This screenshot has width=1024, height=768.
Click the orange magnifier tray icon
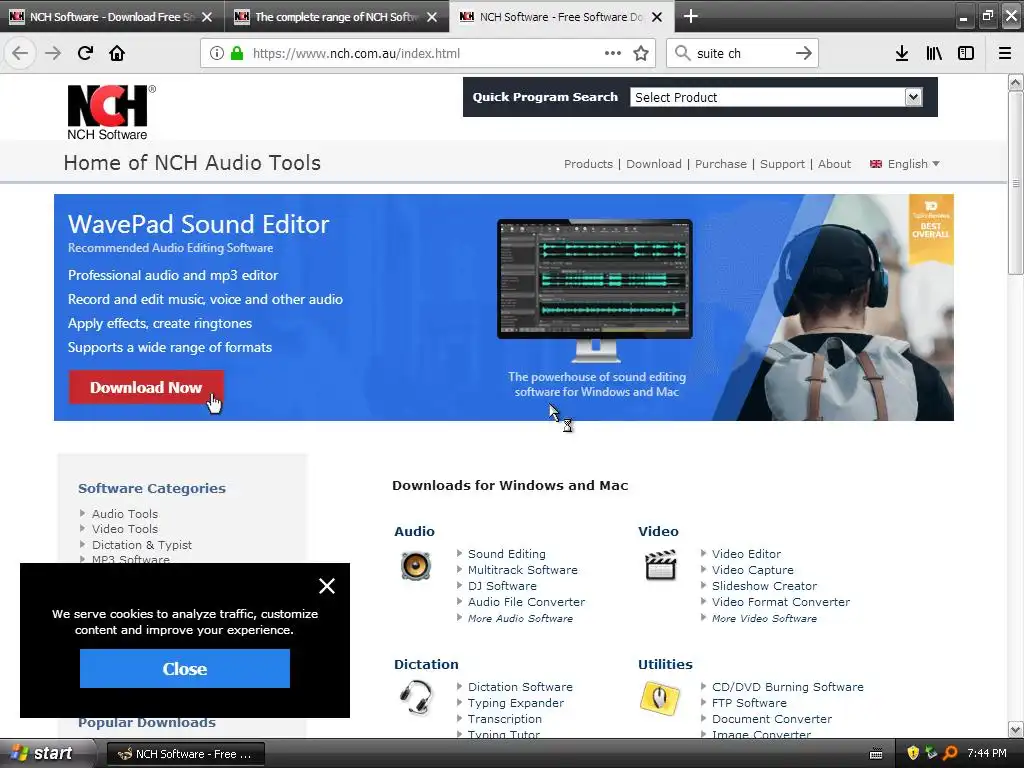(x=950, y=753)
